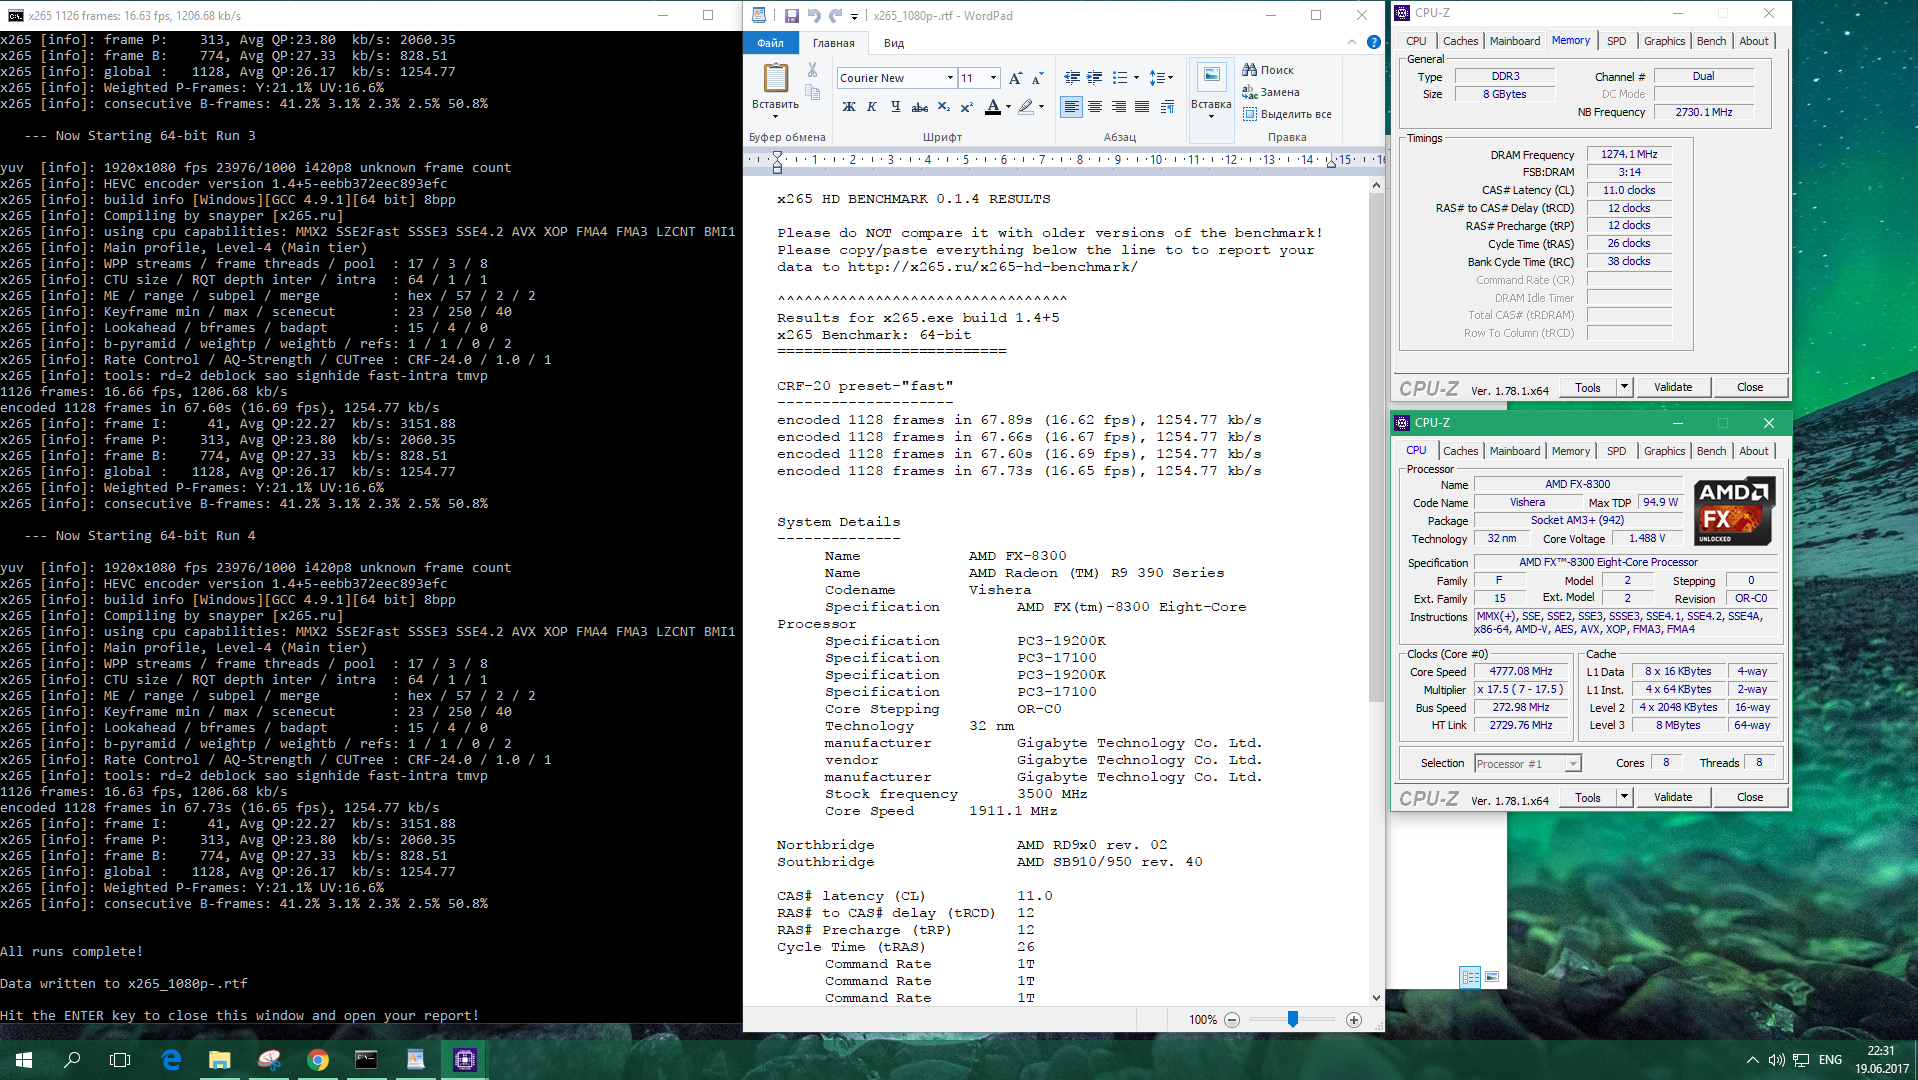Image resolution: width=1918 pixels, height=1080 pixels.
Task: Insert a picture with the Вставка icon
Action: pyautogui.click(x=1211, y=76)
